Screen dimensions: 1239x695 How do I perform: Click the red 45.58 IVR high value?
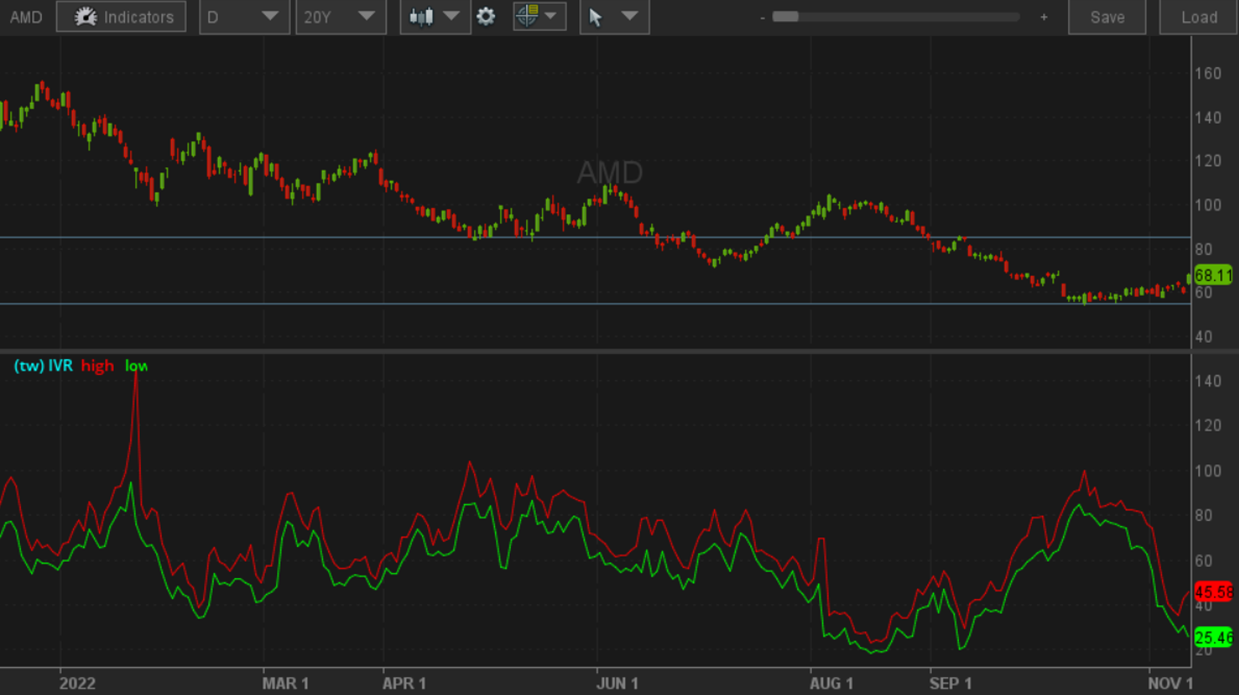(x=1213, y=591)
